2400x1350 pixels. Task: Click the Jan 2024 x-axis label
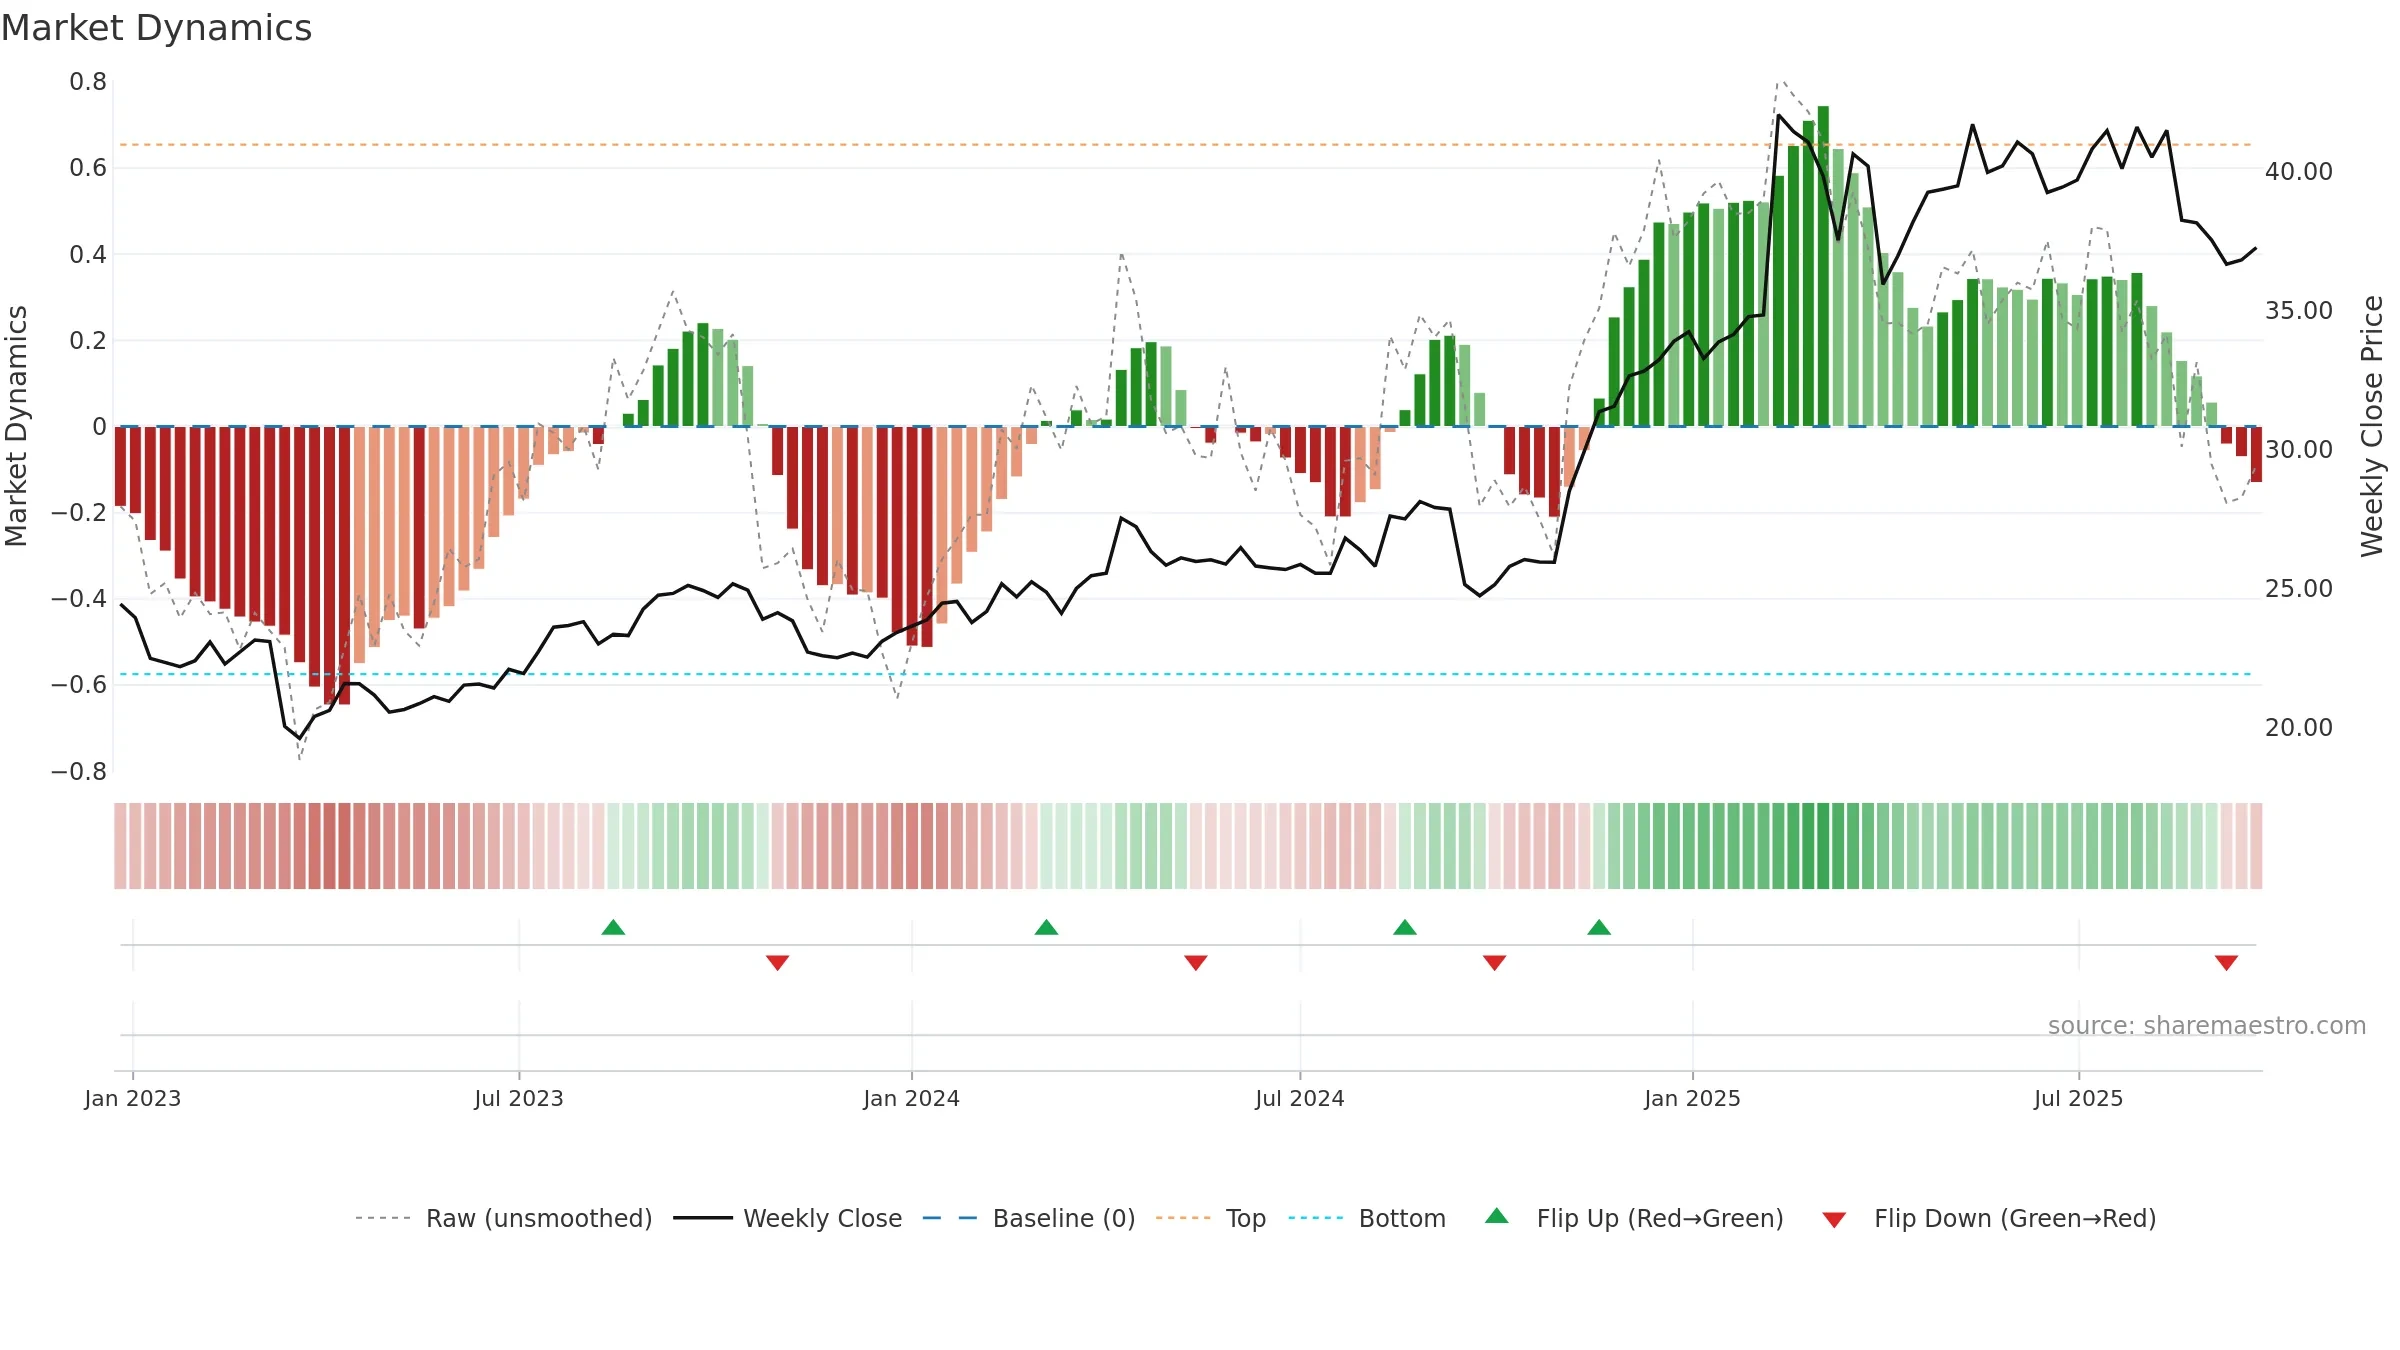(x=912, y=1098)
